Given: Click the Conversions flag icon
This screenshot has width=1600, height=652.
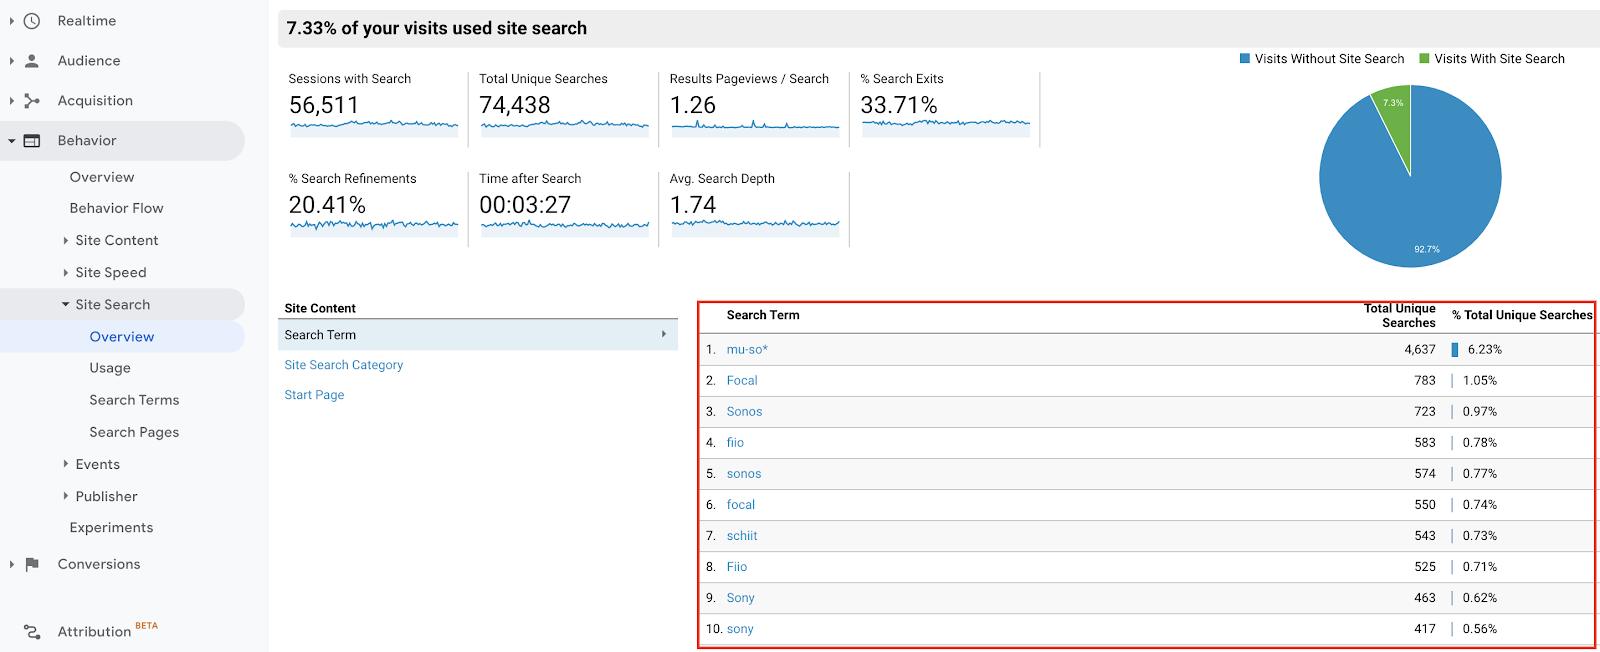Looking at the screenshot, I should [32, 565].
